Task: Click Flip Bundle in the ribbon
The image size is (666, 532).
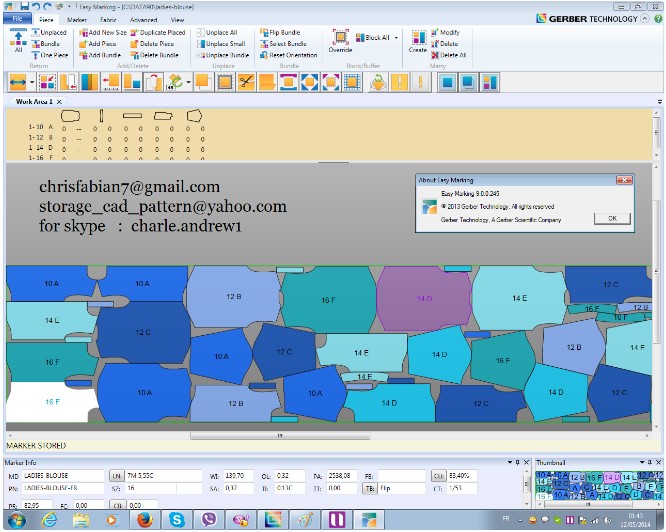Action: [283, 33]
